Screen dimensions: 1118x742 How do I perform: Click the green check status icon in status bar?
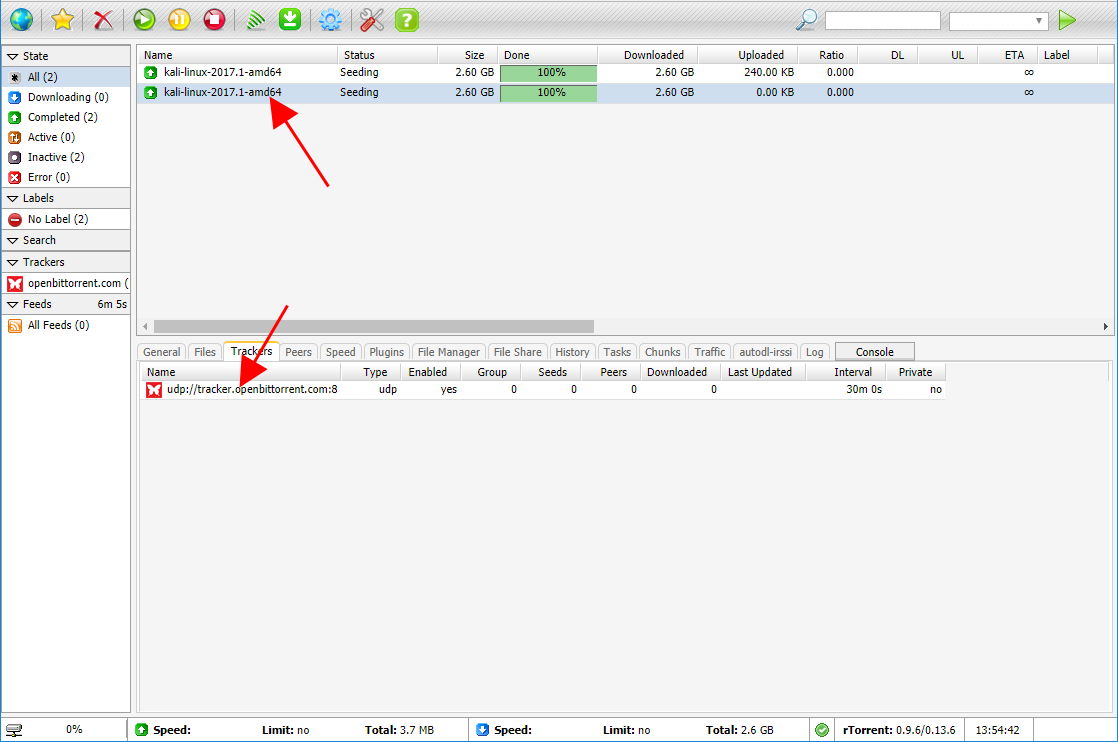point(822,730)
